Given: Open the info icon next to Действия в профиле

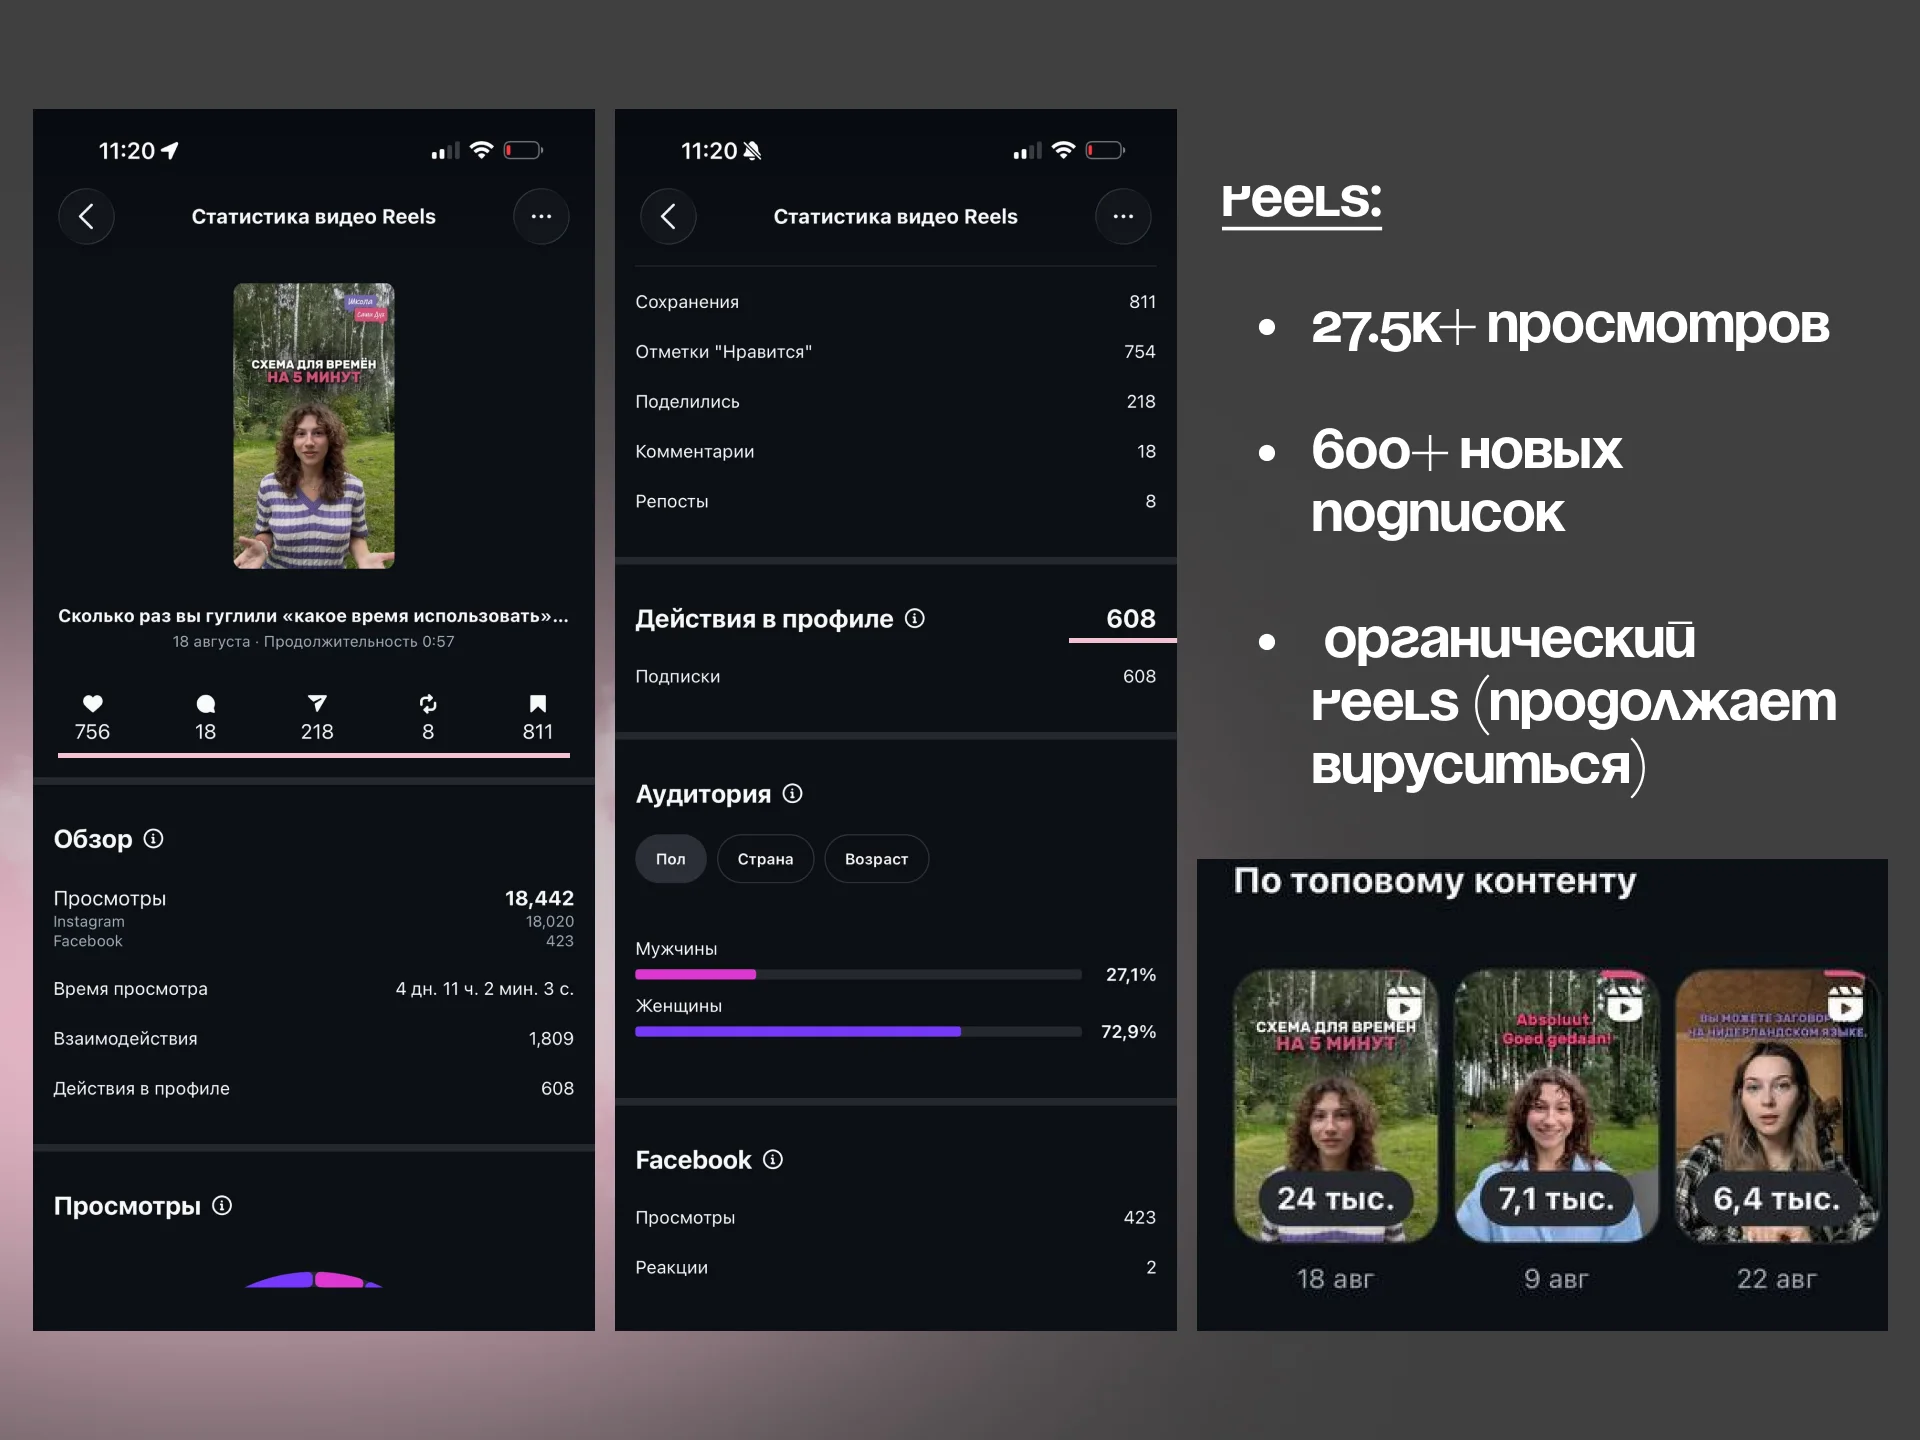Looking at the screenshot, I should coord(915,618).
